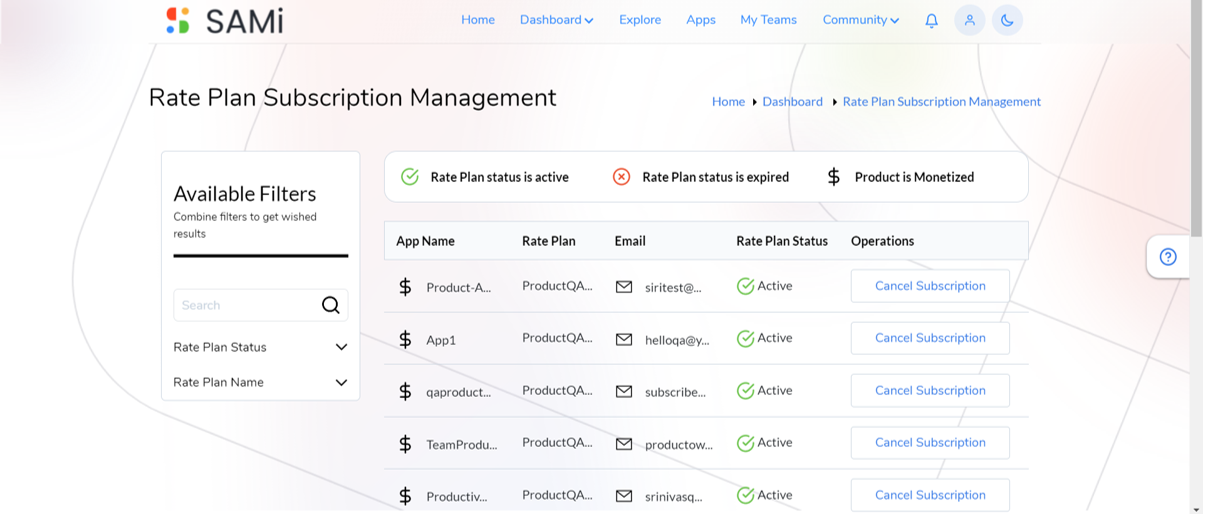1205x518 pixels.
Task: Expand the Community dropdown menu
Action: pos(860,20)
